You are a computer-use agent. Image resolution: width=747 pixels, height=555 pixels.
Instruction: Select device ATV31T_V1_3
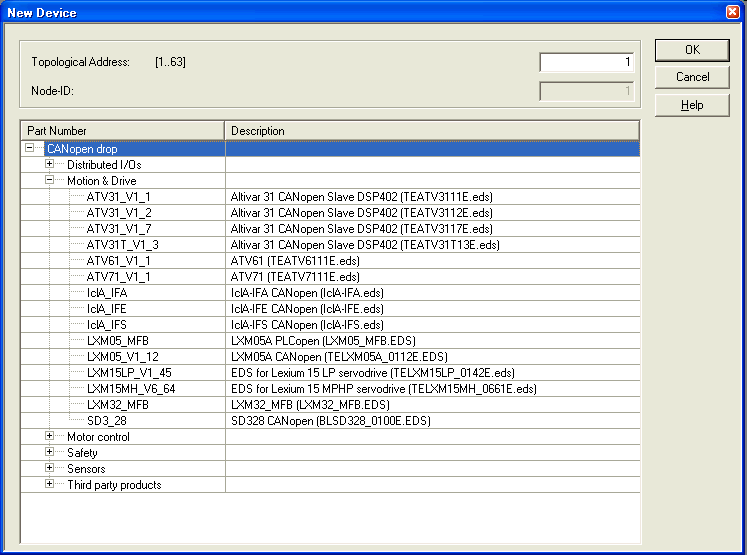(122, 245)
